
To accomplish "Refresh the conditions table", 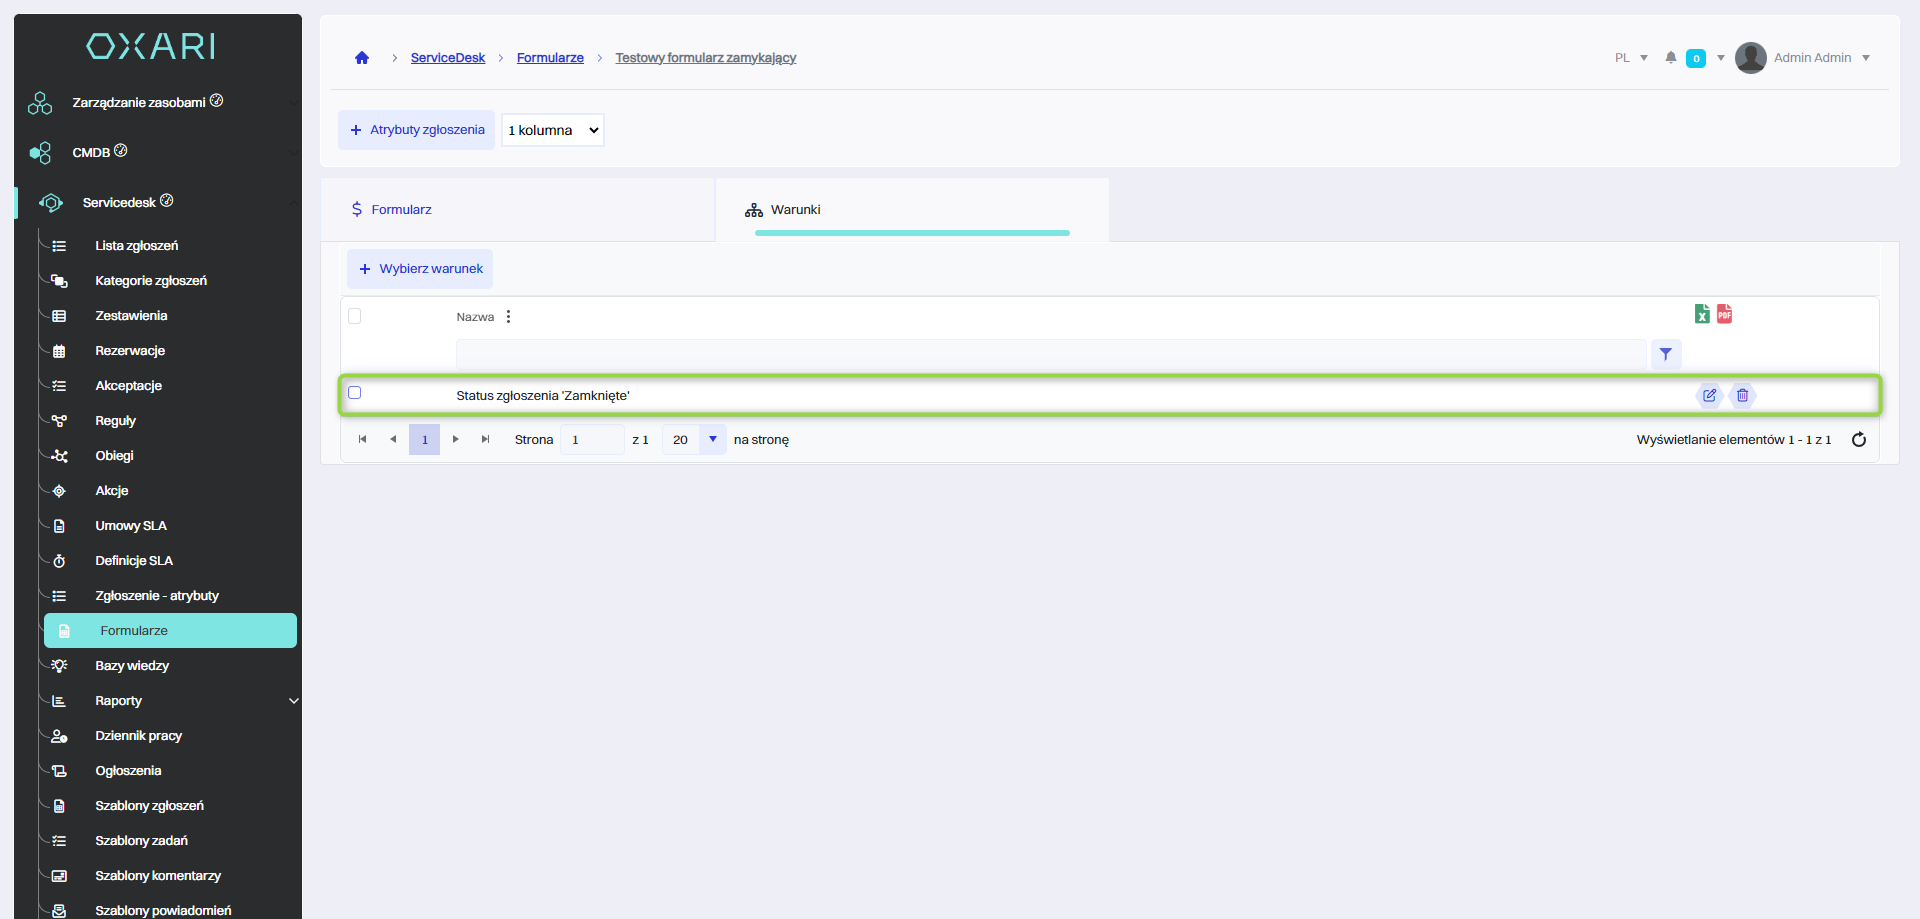I will 1858,440.
